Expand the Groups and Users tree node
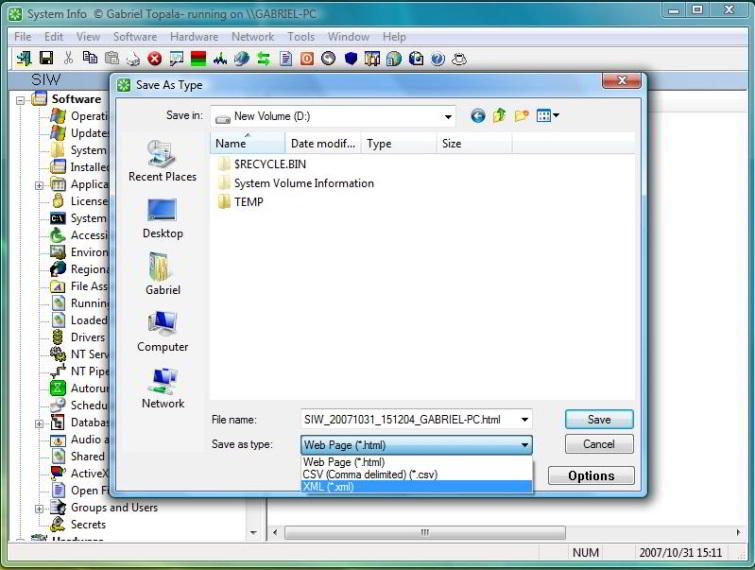Image resolution: width=755 pixels, height=570 pixels. [38, 508]
